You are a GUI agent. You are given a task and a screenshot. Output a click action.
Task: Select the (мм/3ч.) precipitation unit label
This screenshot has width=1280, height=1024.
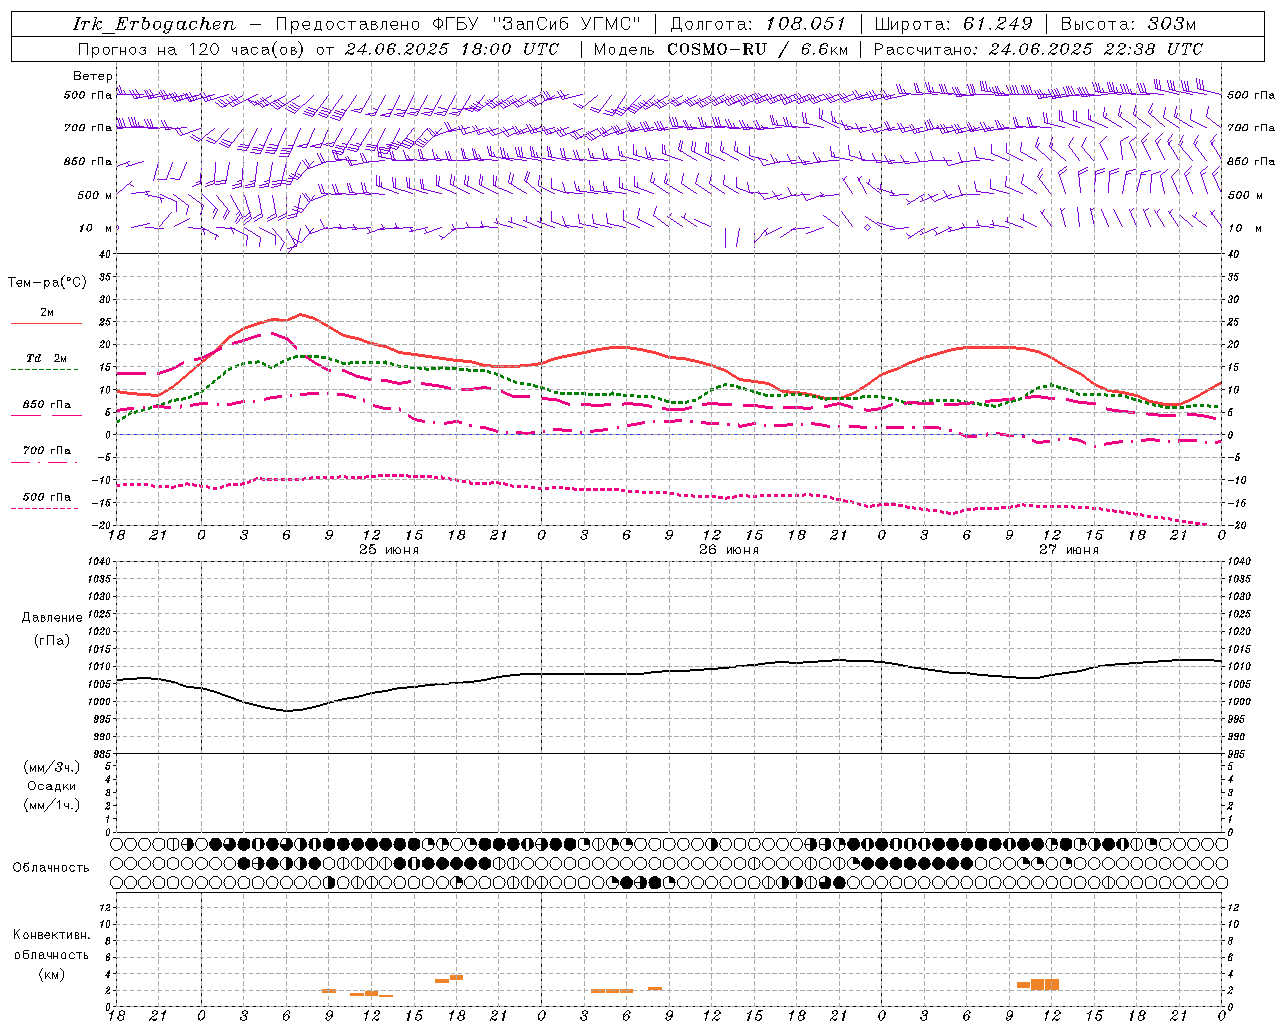pos(52,767)
